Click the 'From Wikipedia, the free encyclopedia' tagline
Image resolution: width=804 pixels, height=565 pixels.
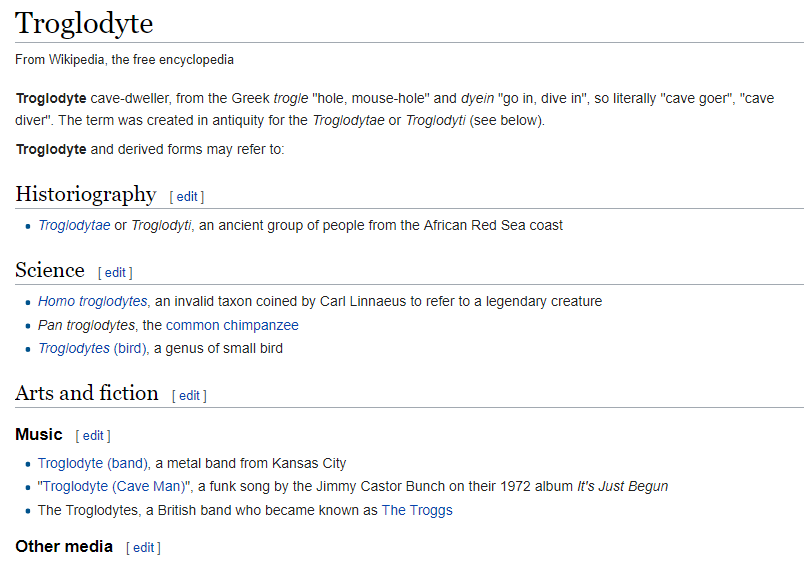(x=124, y=60)
